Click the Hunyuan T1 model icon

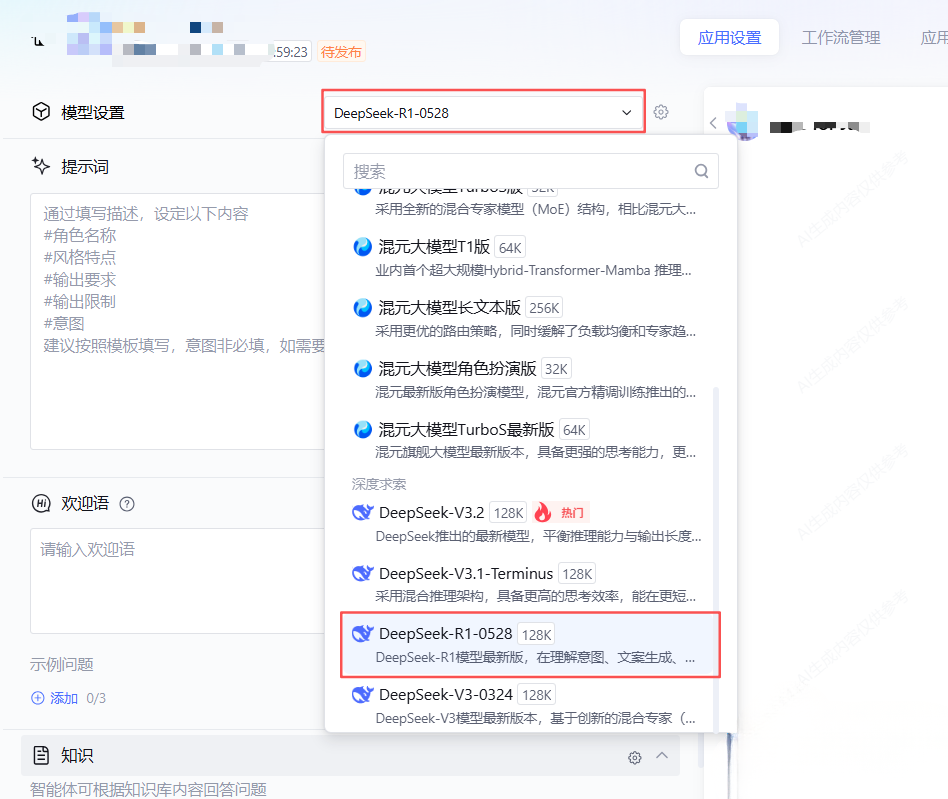(362, 247)
